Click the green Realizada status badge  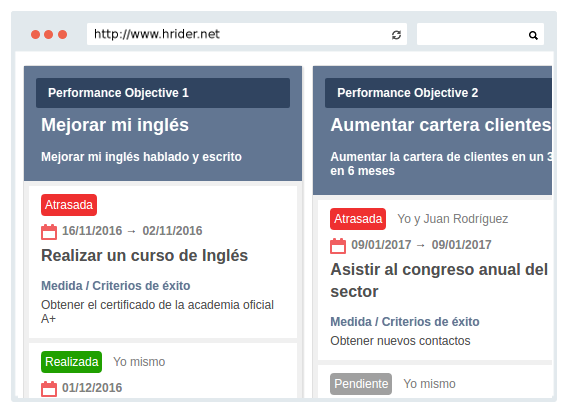click(x=72, y=362)
